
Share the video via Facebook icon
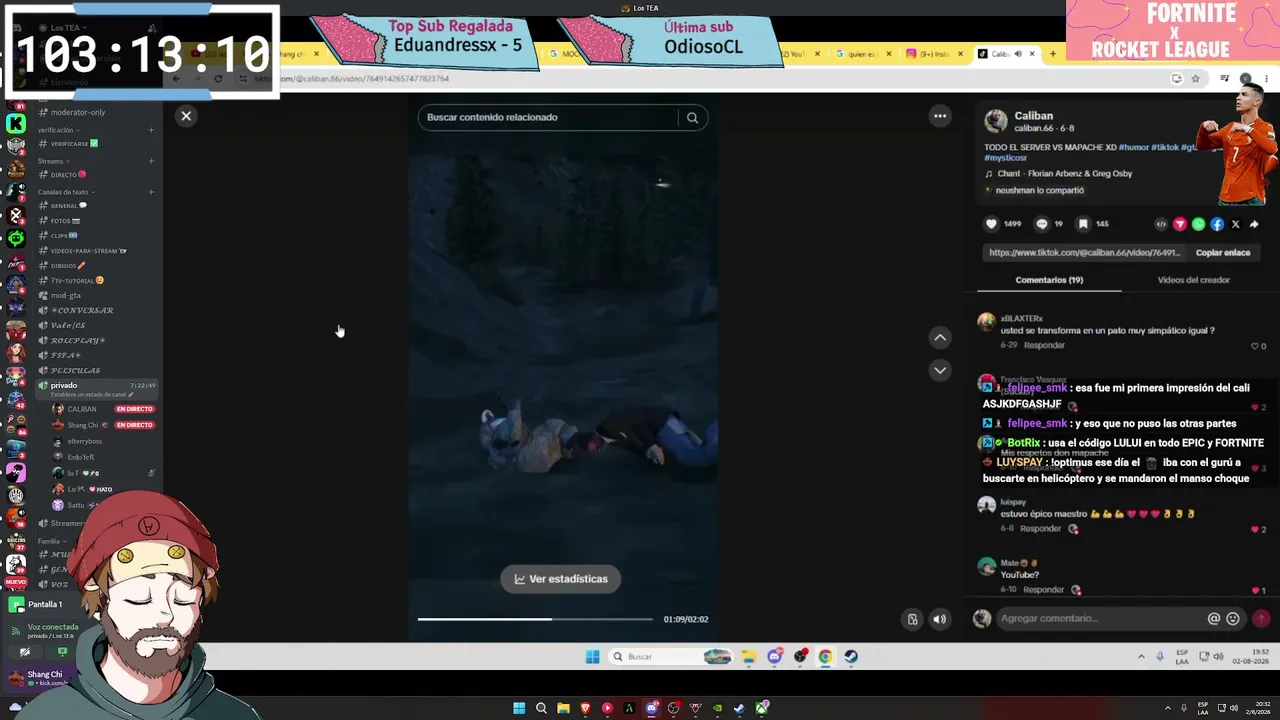[x=1217, y=224]
